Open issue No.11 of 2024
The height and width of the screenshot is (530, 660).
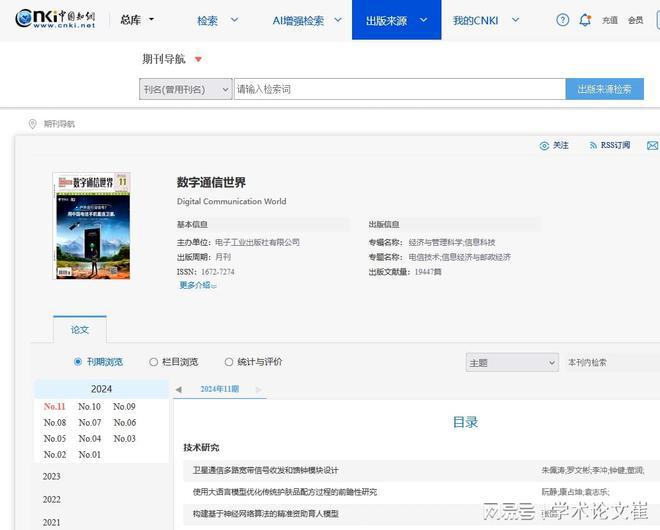(55, 407)
